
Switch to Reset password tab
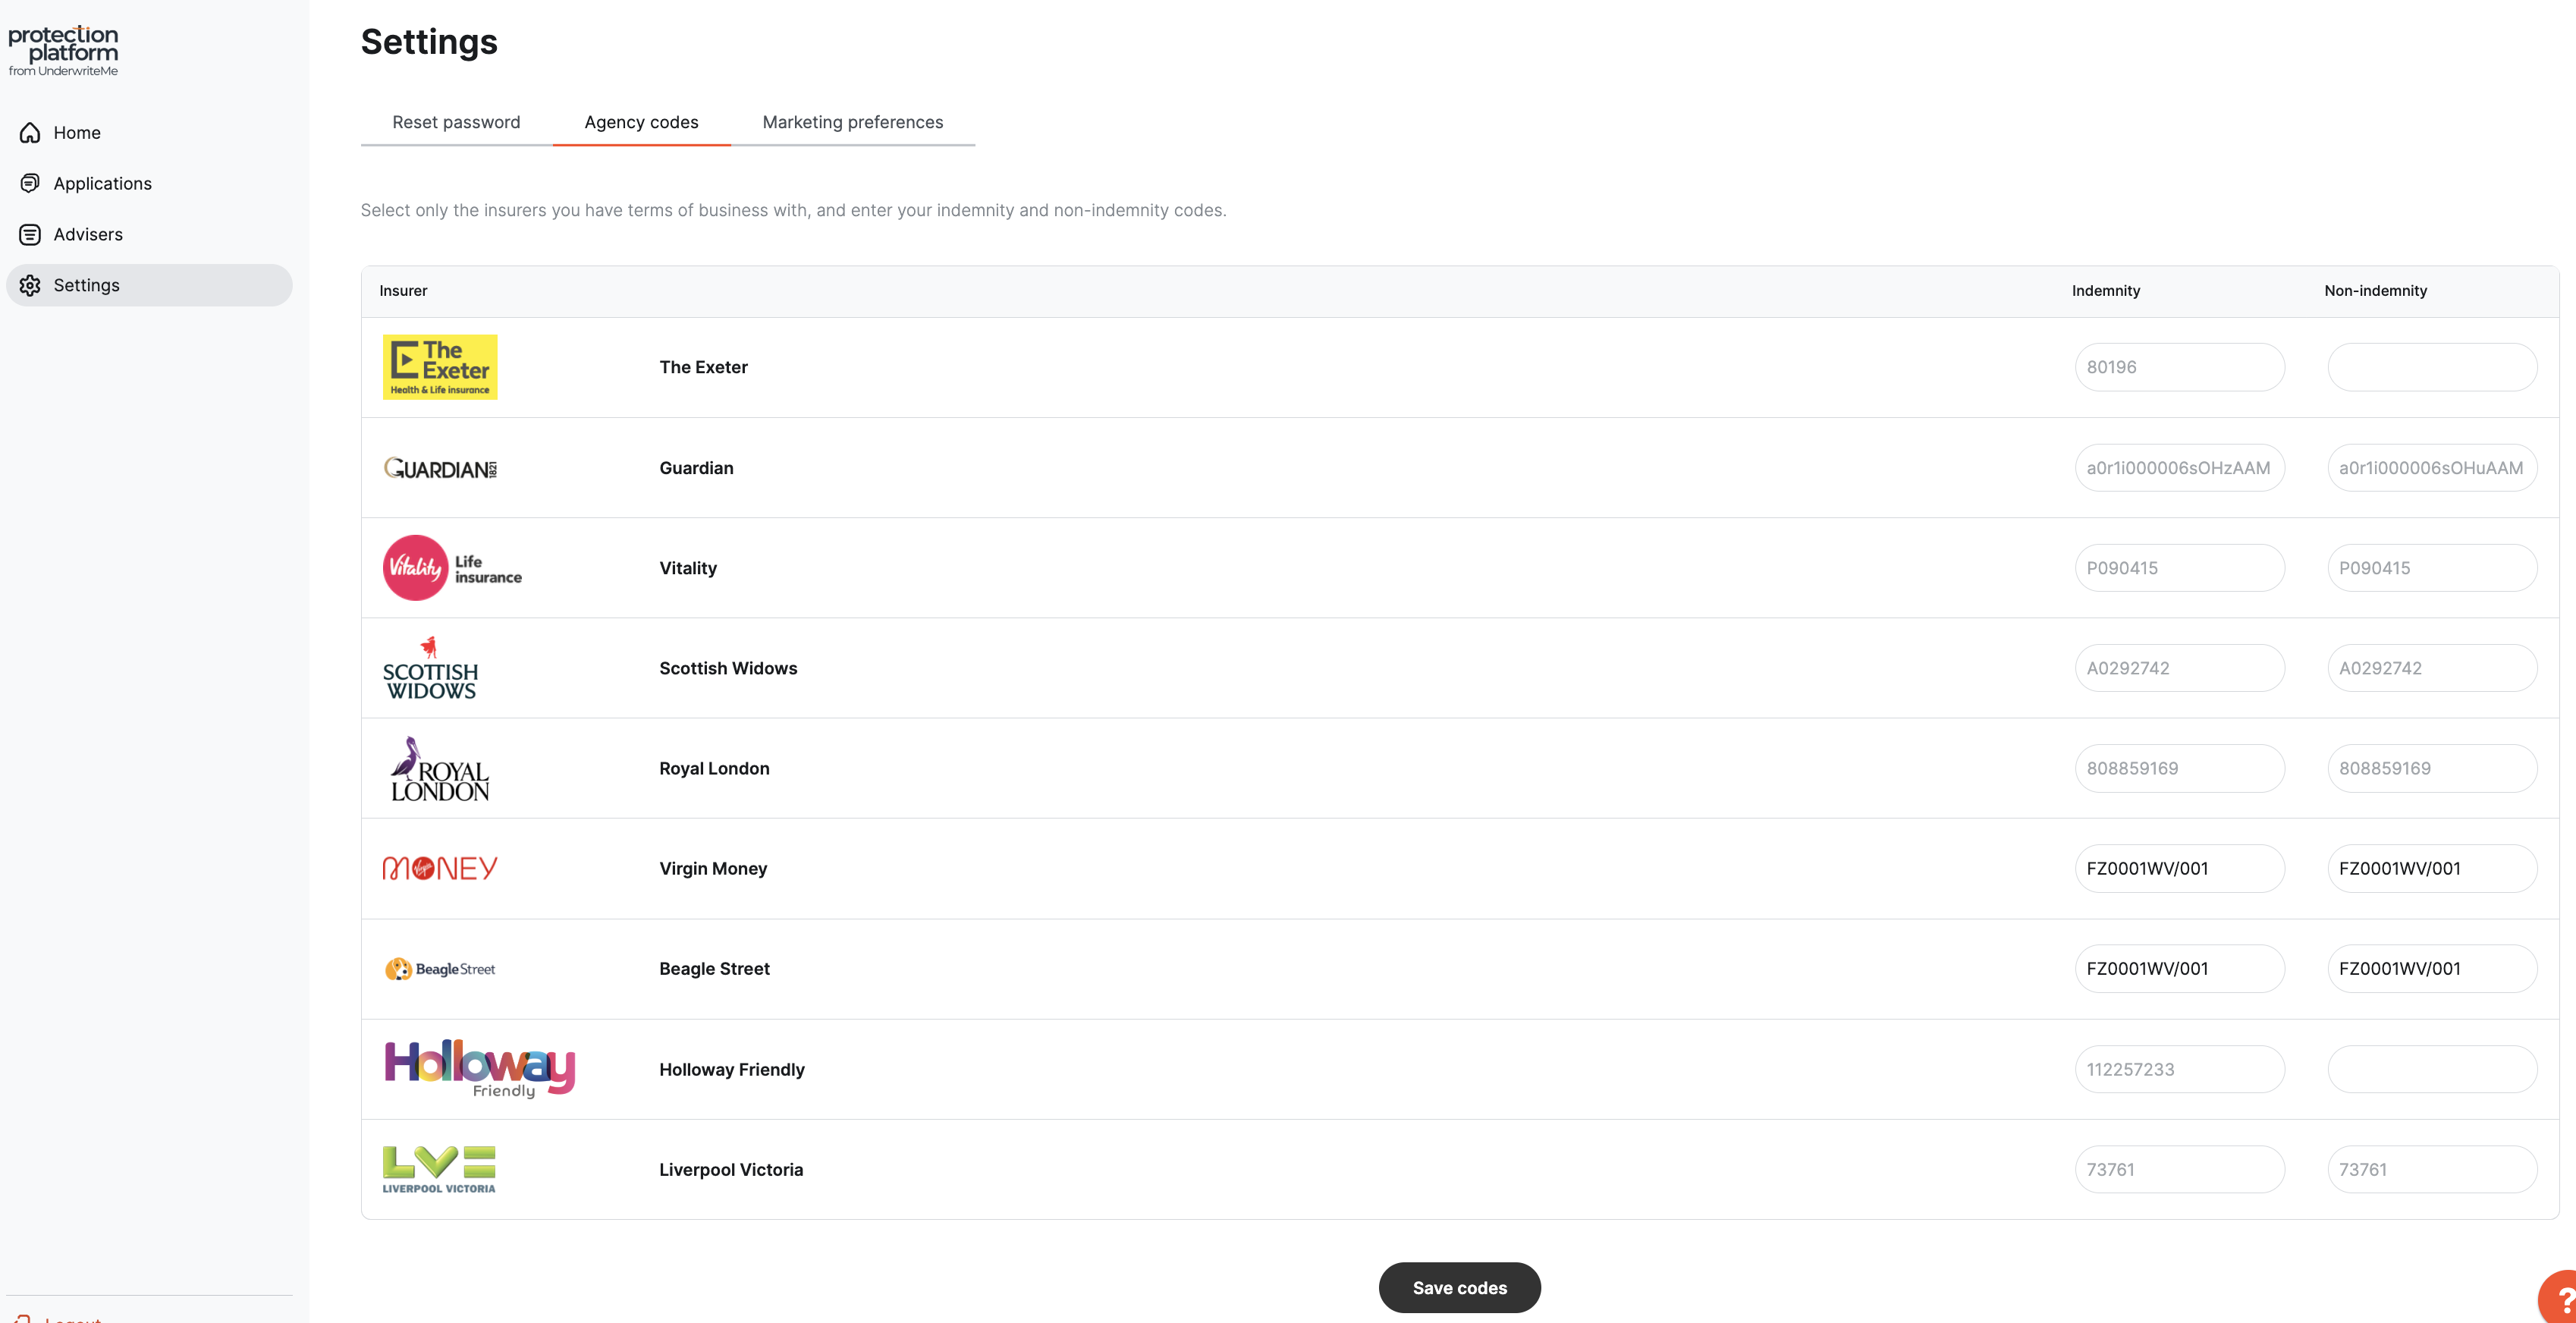pos(456,122)
